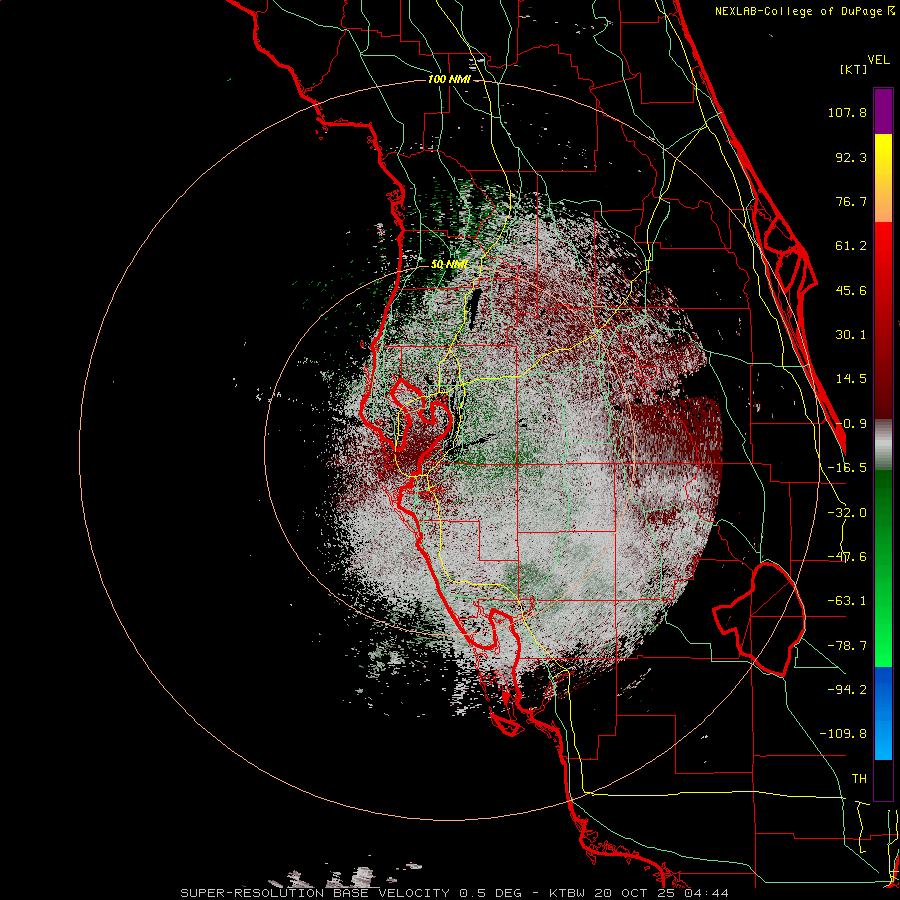
Task: Select the -63.1 scale value
Action: point(847,601)
